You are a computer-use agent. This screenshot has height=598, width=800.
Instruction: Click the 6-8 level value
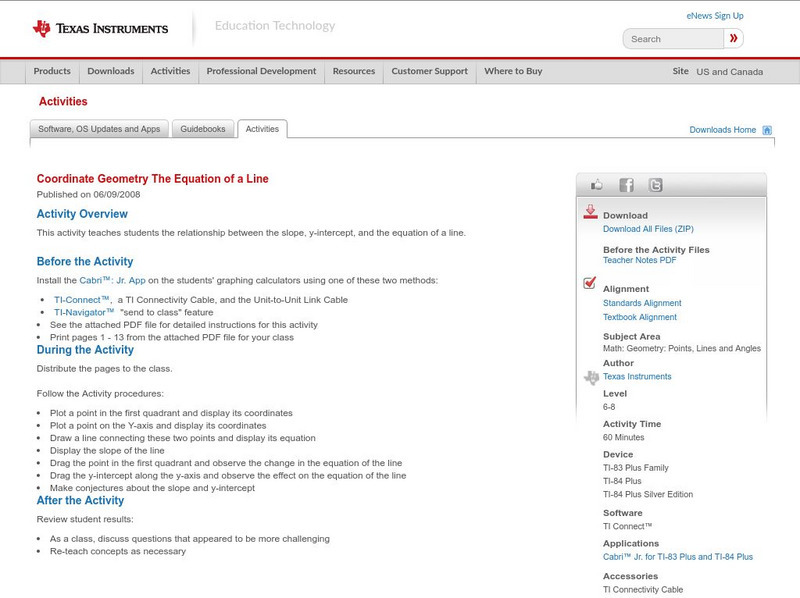click(x=609, y=407)
